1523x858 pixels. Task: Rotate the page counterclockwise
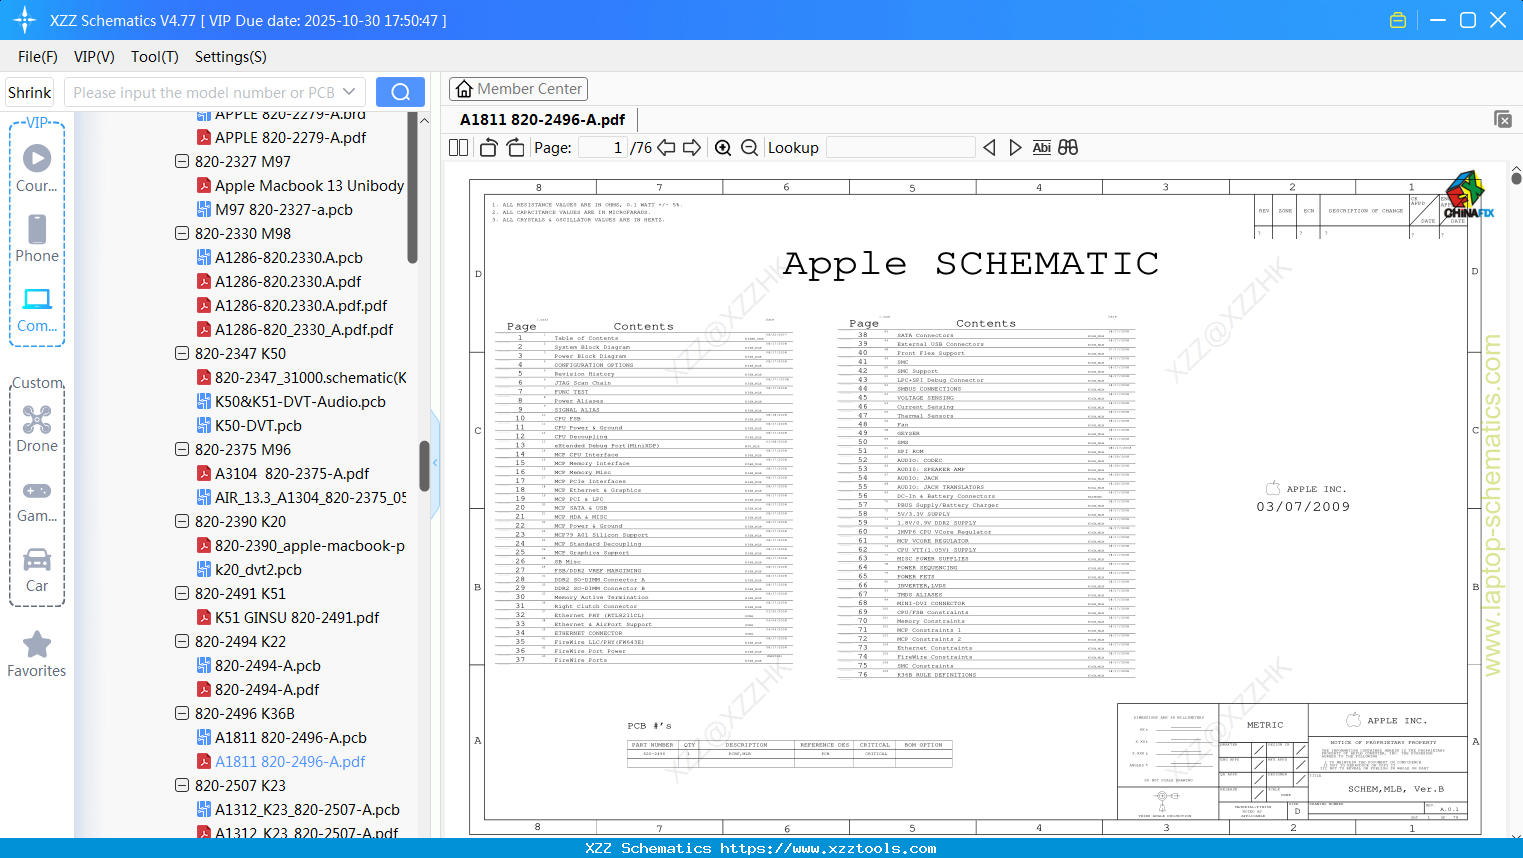pos(489,148)
